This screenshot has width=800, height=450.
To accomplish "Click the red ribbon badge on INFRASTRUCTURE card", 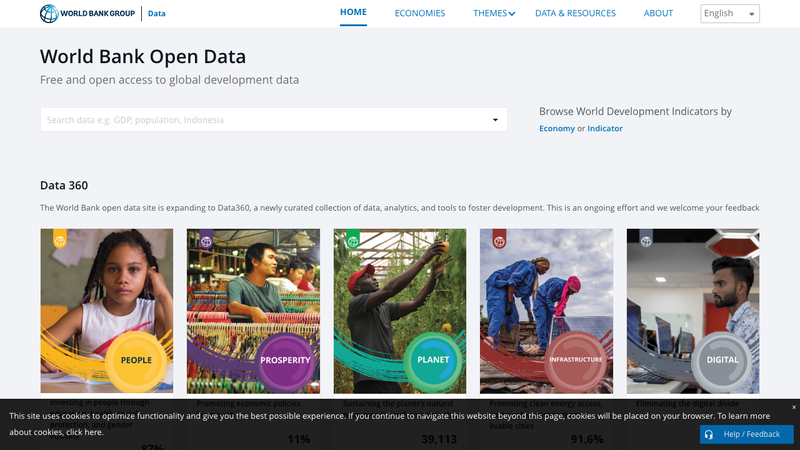I will click(x=499, y=239).
